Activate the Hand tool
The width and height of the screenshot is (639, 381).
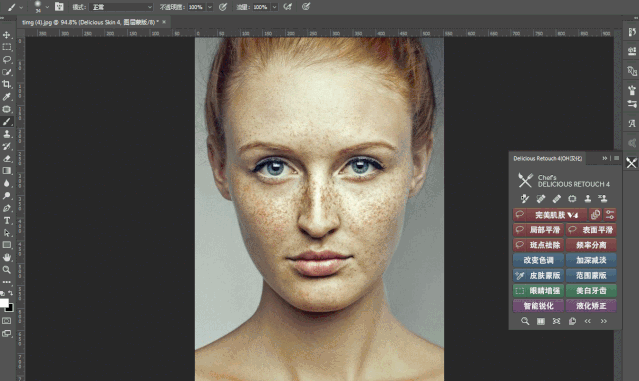pos(7,257)
